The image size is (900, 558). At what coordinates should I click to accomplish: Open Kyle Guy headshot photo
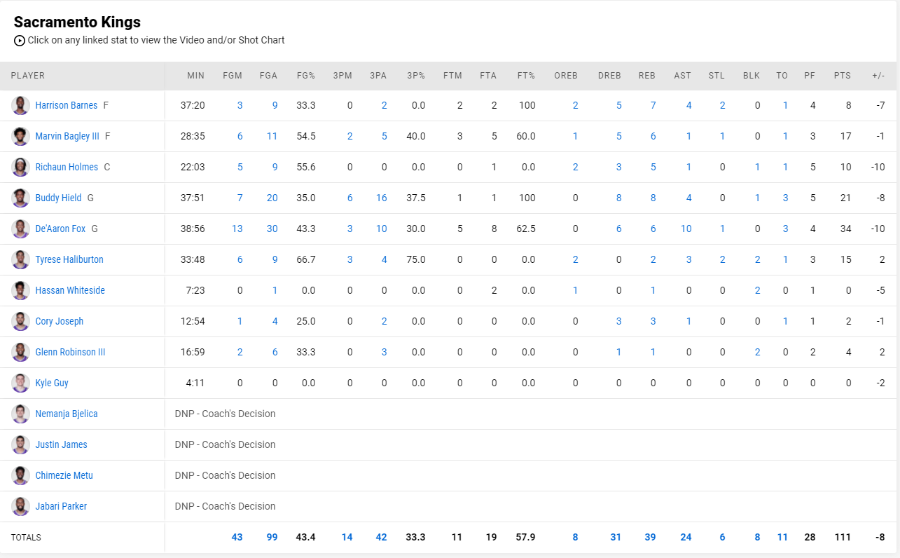click(21, 383)
